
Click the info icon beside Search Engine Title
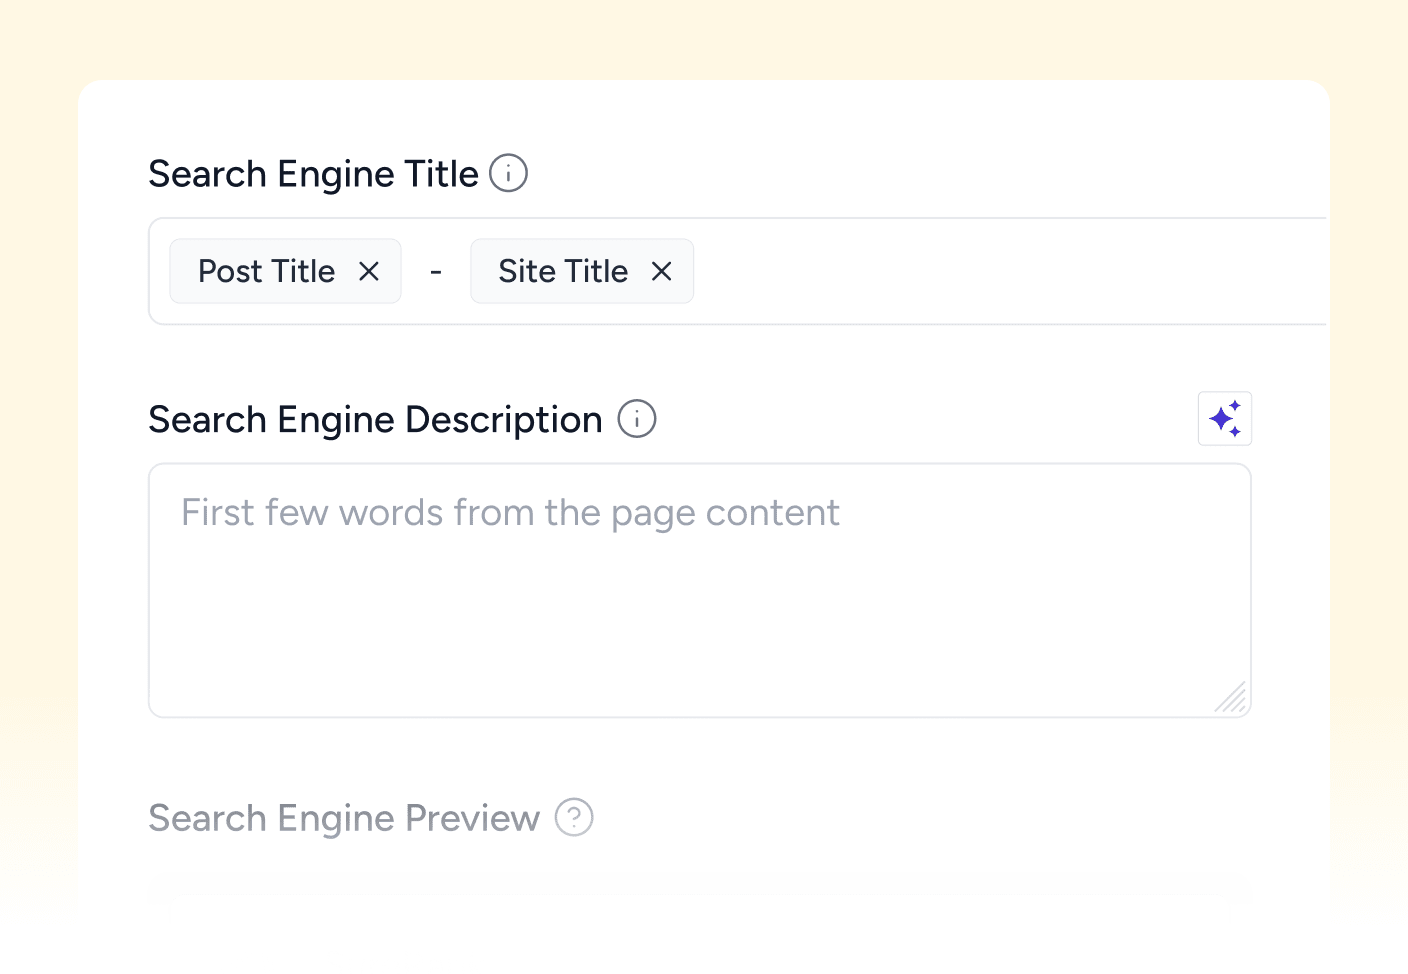(508, 173)
